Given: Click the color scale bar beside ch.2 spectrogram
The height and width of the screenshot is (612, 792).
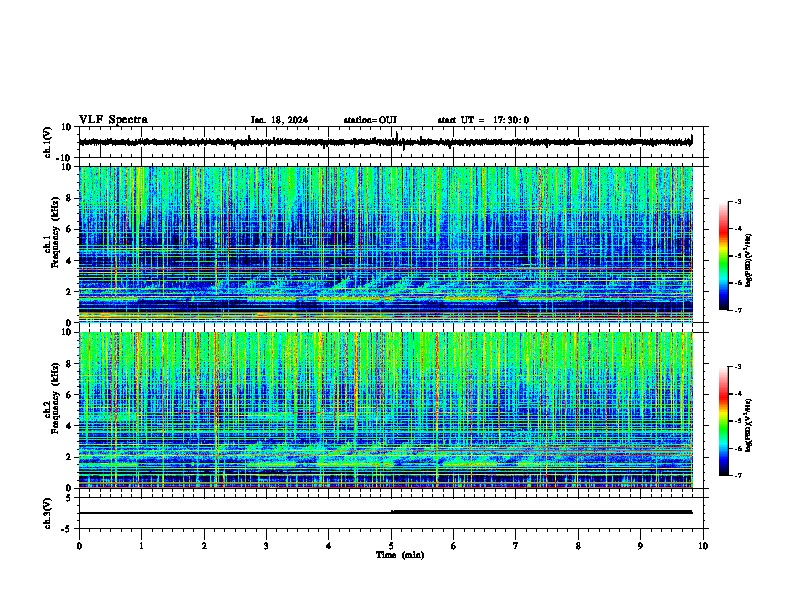Looking at the screenshot, I should click(x=724, y=421).
